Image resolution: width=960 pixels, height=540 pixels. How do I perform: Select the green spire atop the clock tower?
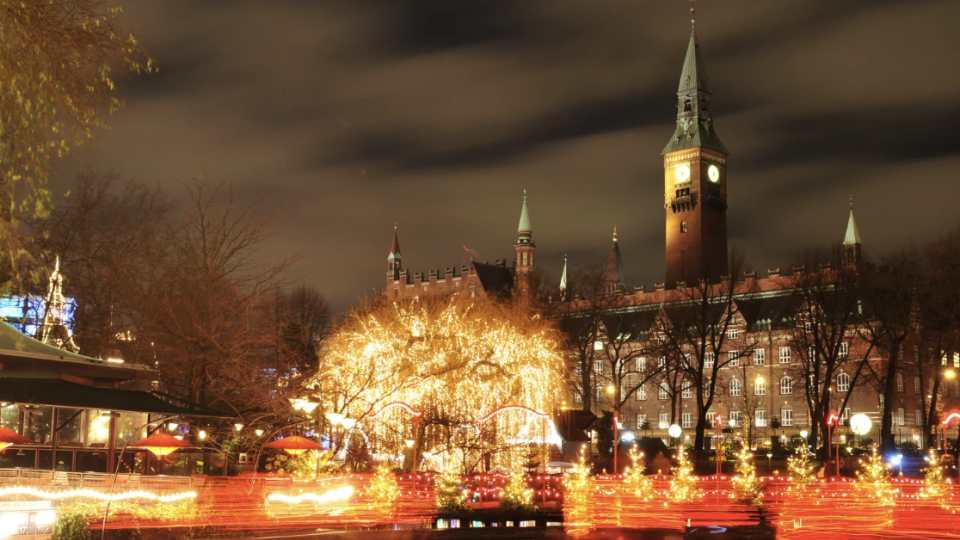692,70
